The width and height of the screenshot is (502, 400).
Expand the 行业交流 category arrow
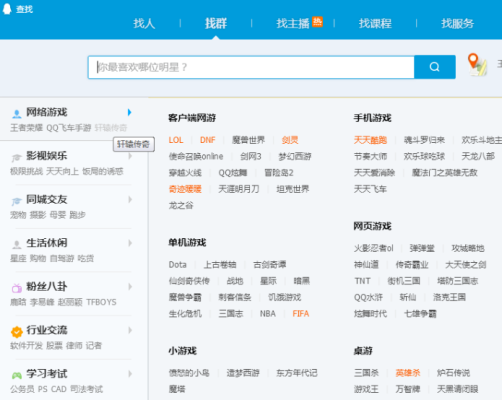point(130,330)
